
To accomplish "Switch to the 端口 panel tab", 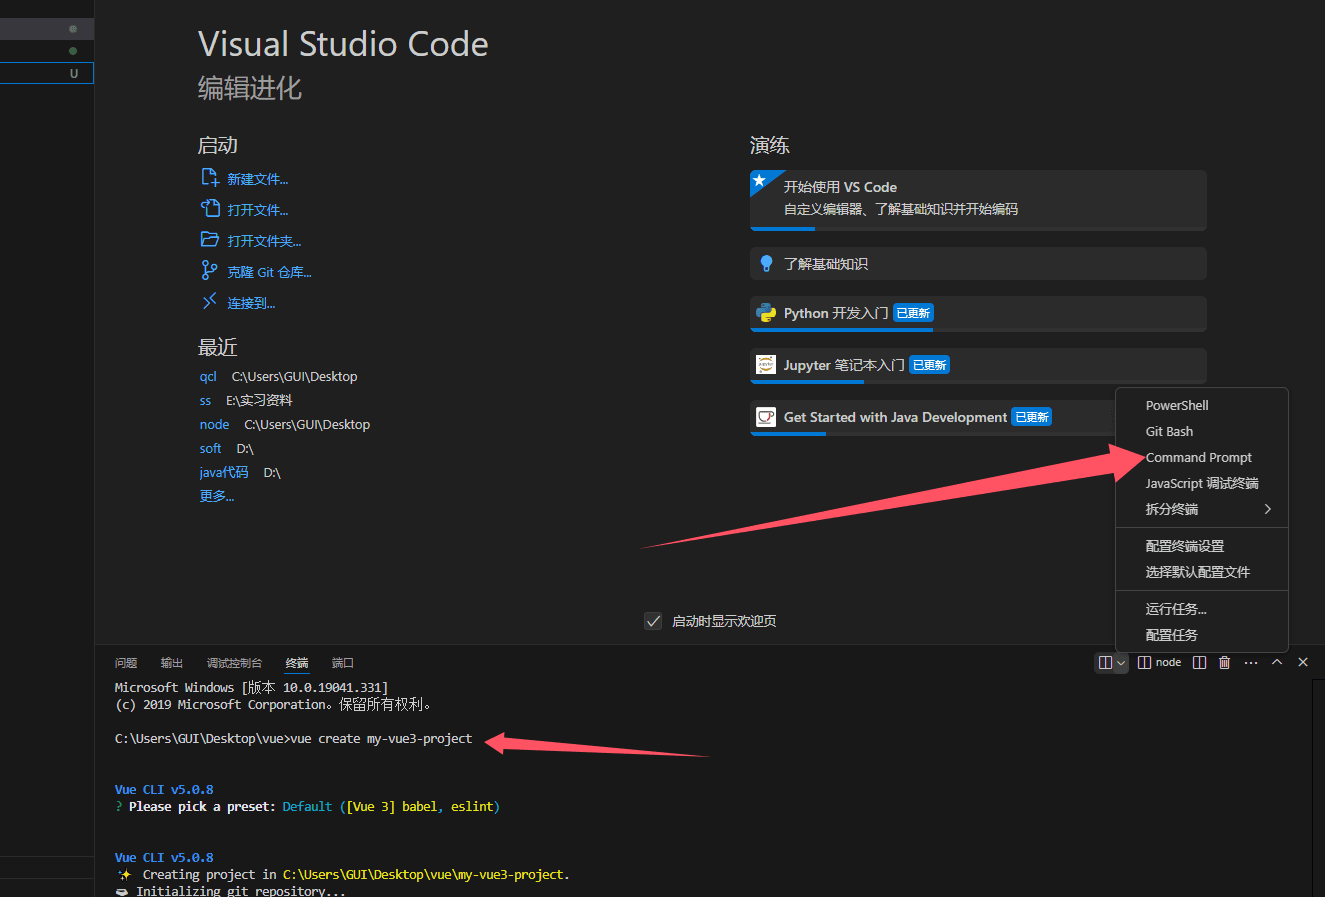I will coord(343,663).
